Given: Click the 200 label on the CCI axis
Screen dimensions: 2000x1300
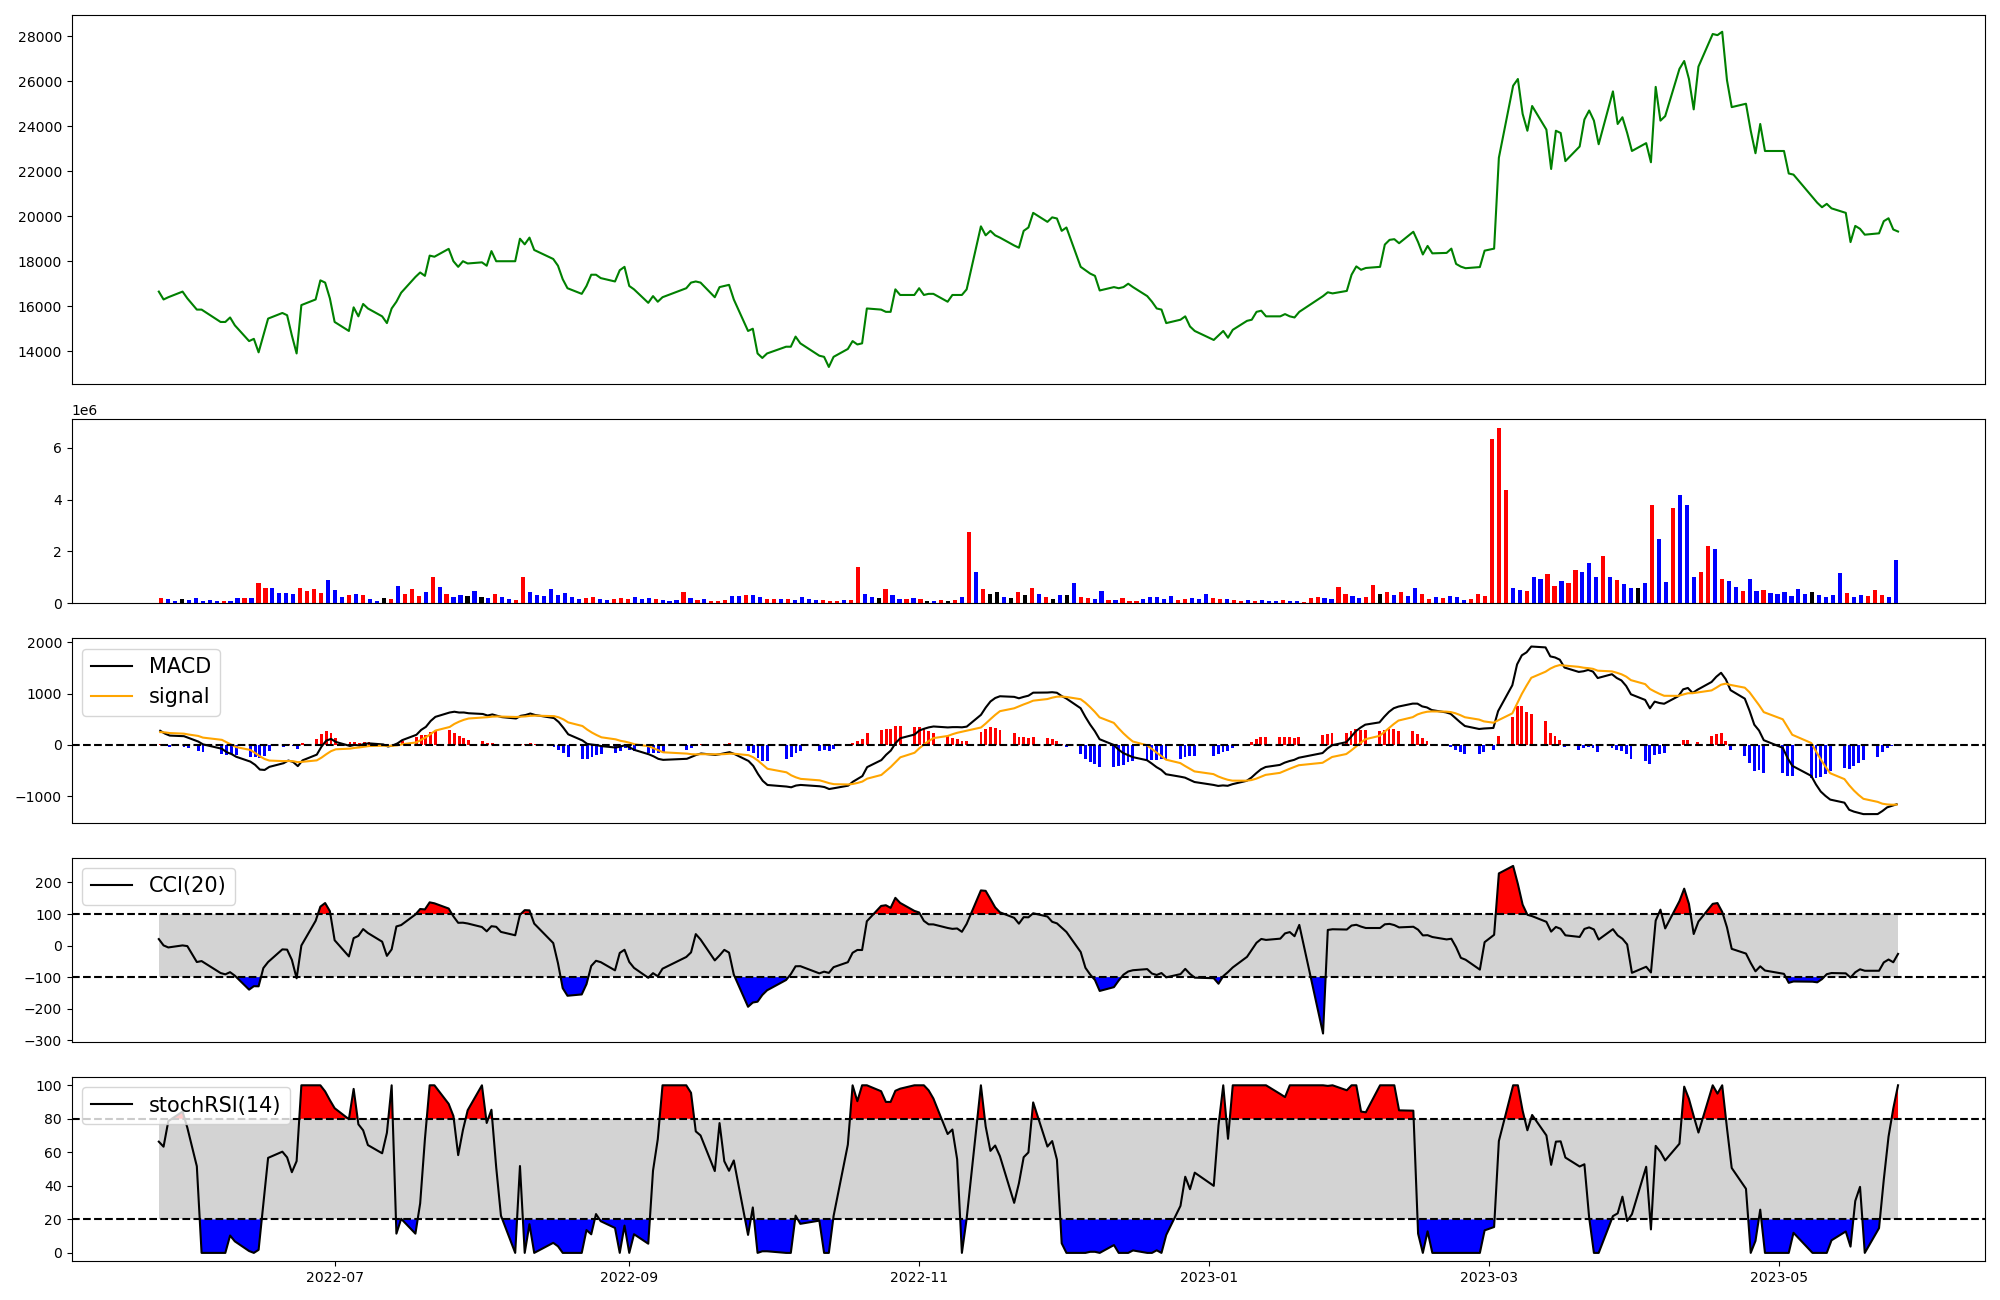Looking at the screenshot, I should pos(49,883).
